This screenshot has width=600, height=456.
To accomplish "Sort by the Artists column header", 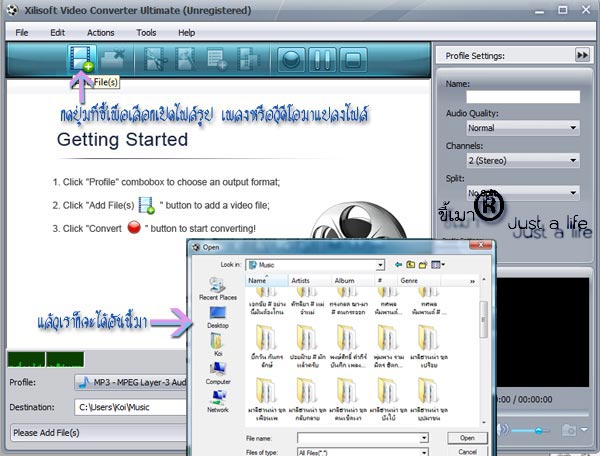I will click(310, 280).
